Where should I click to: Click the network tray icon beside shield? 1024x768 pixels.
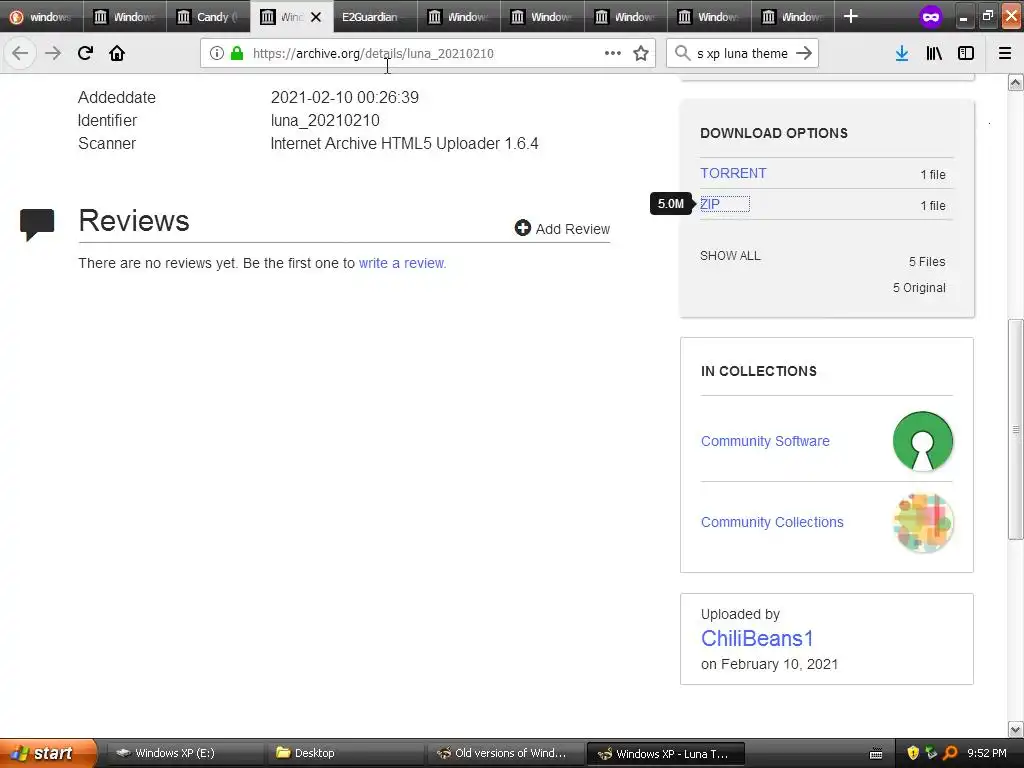click(931, 753)
